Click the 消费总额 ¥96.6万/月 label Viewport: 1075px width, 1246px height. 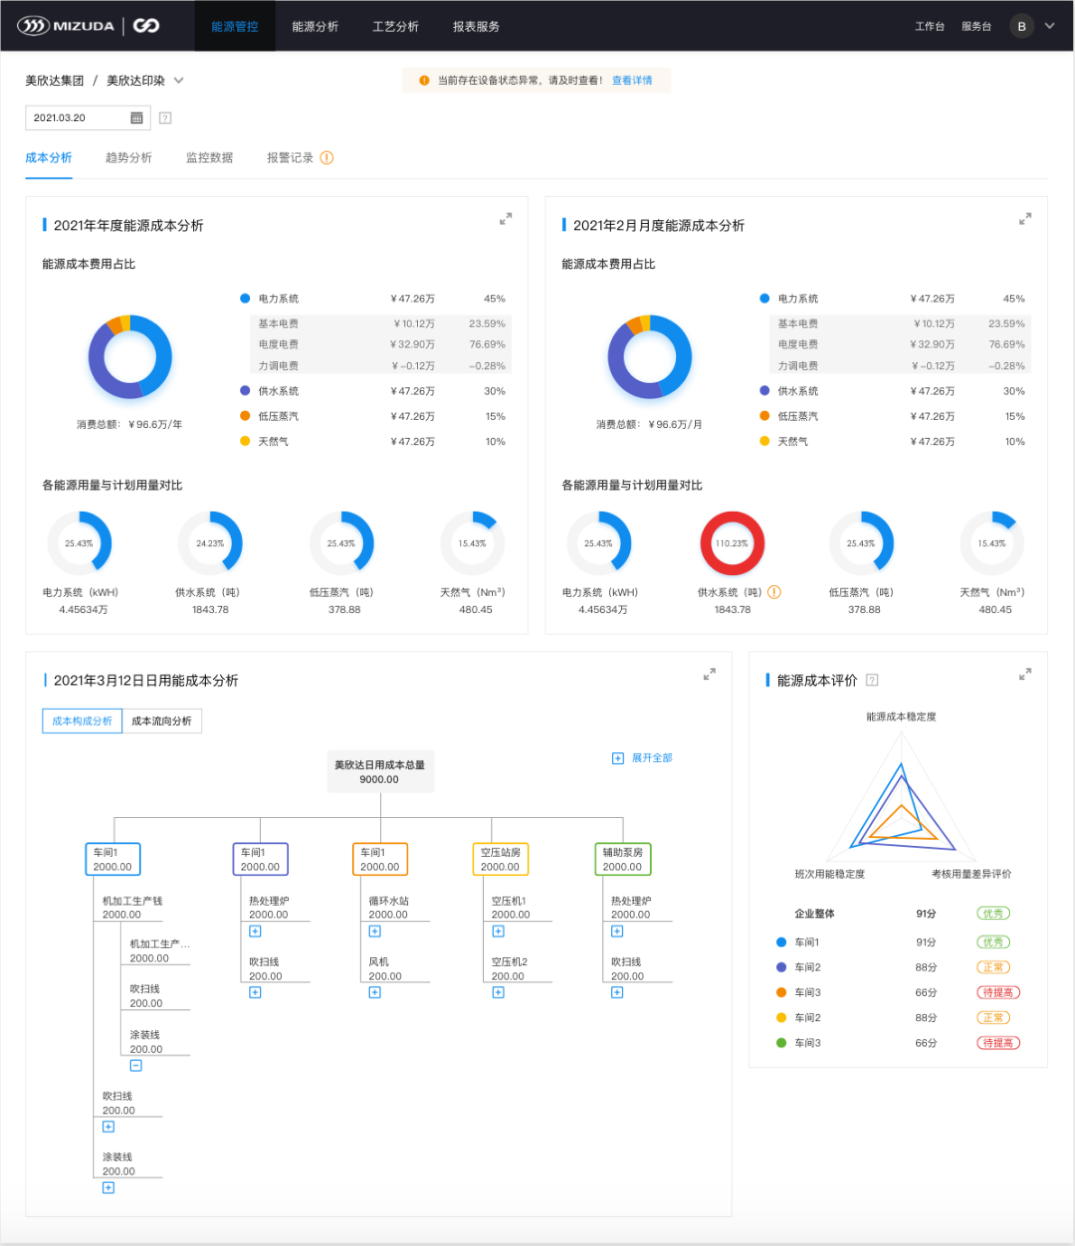point(649,424)
